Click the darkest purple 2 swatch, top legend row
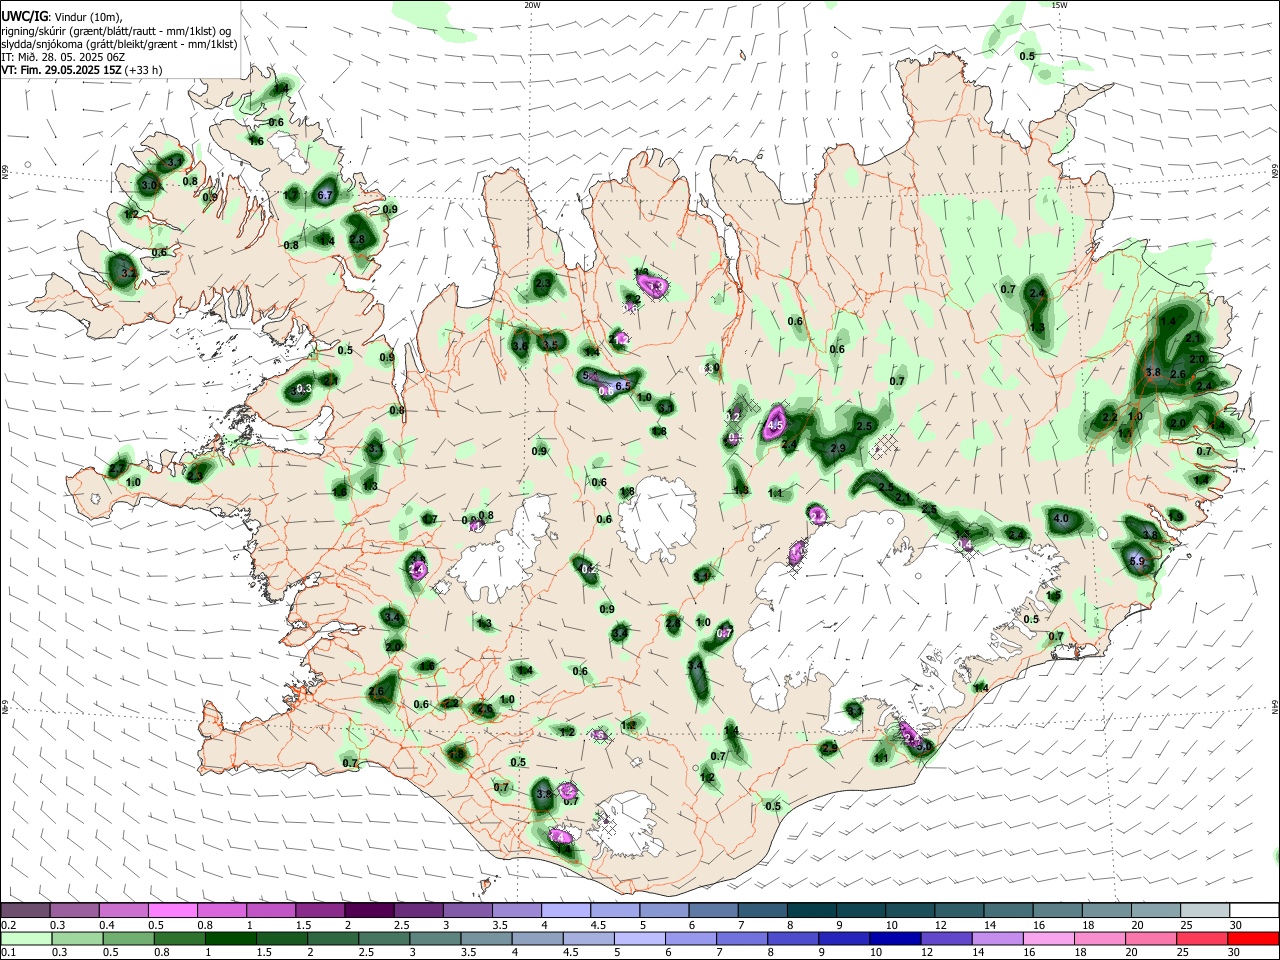Image resolution: width=1280 pixels, height=960 pixels. (369, 910)
